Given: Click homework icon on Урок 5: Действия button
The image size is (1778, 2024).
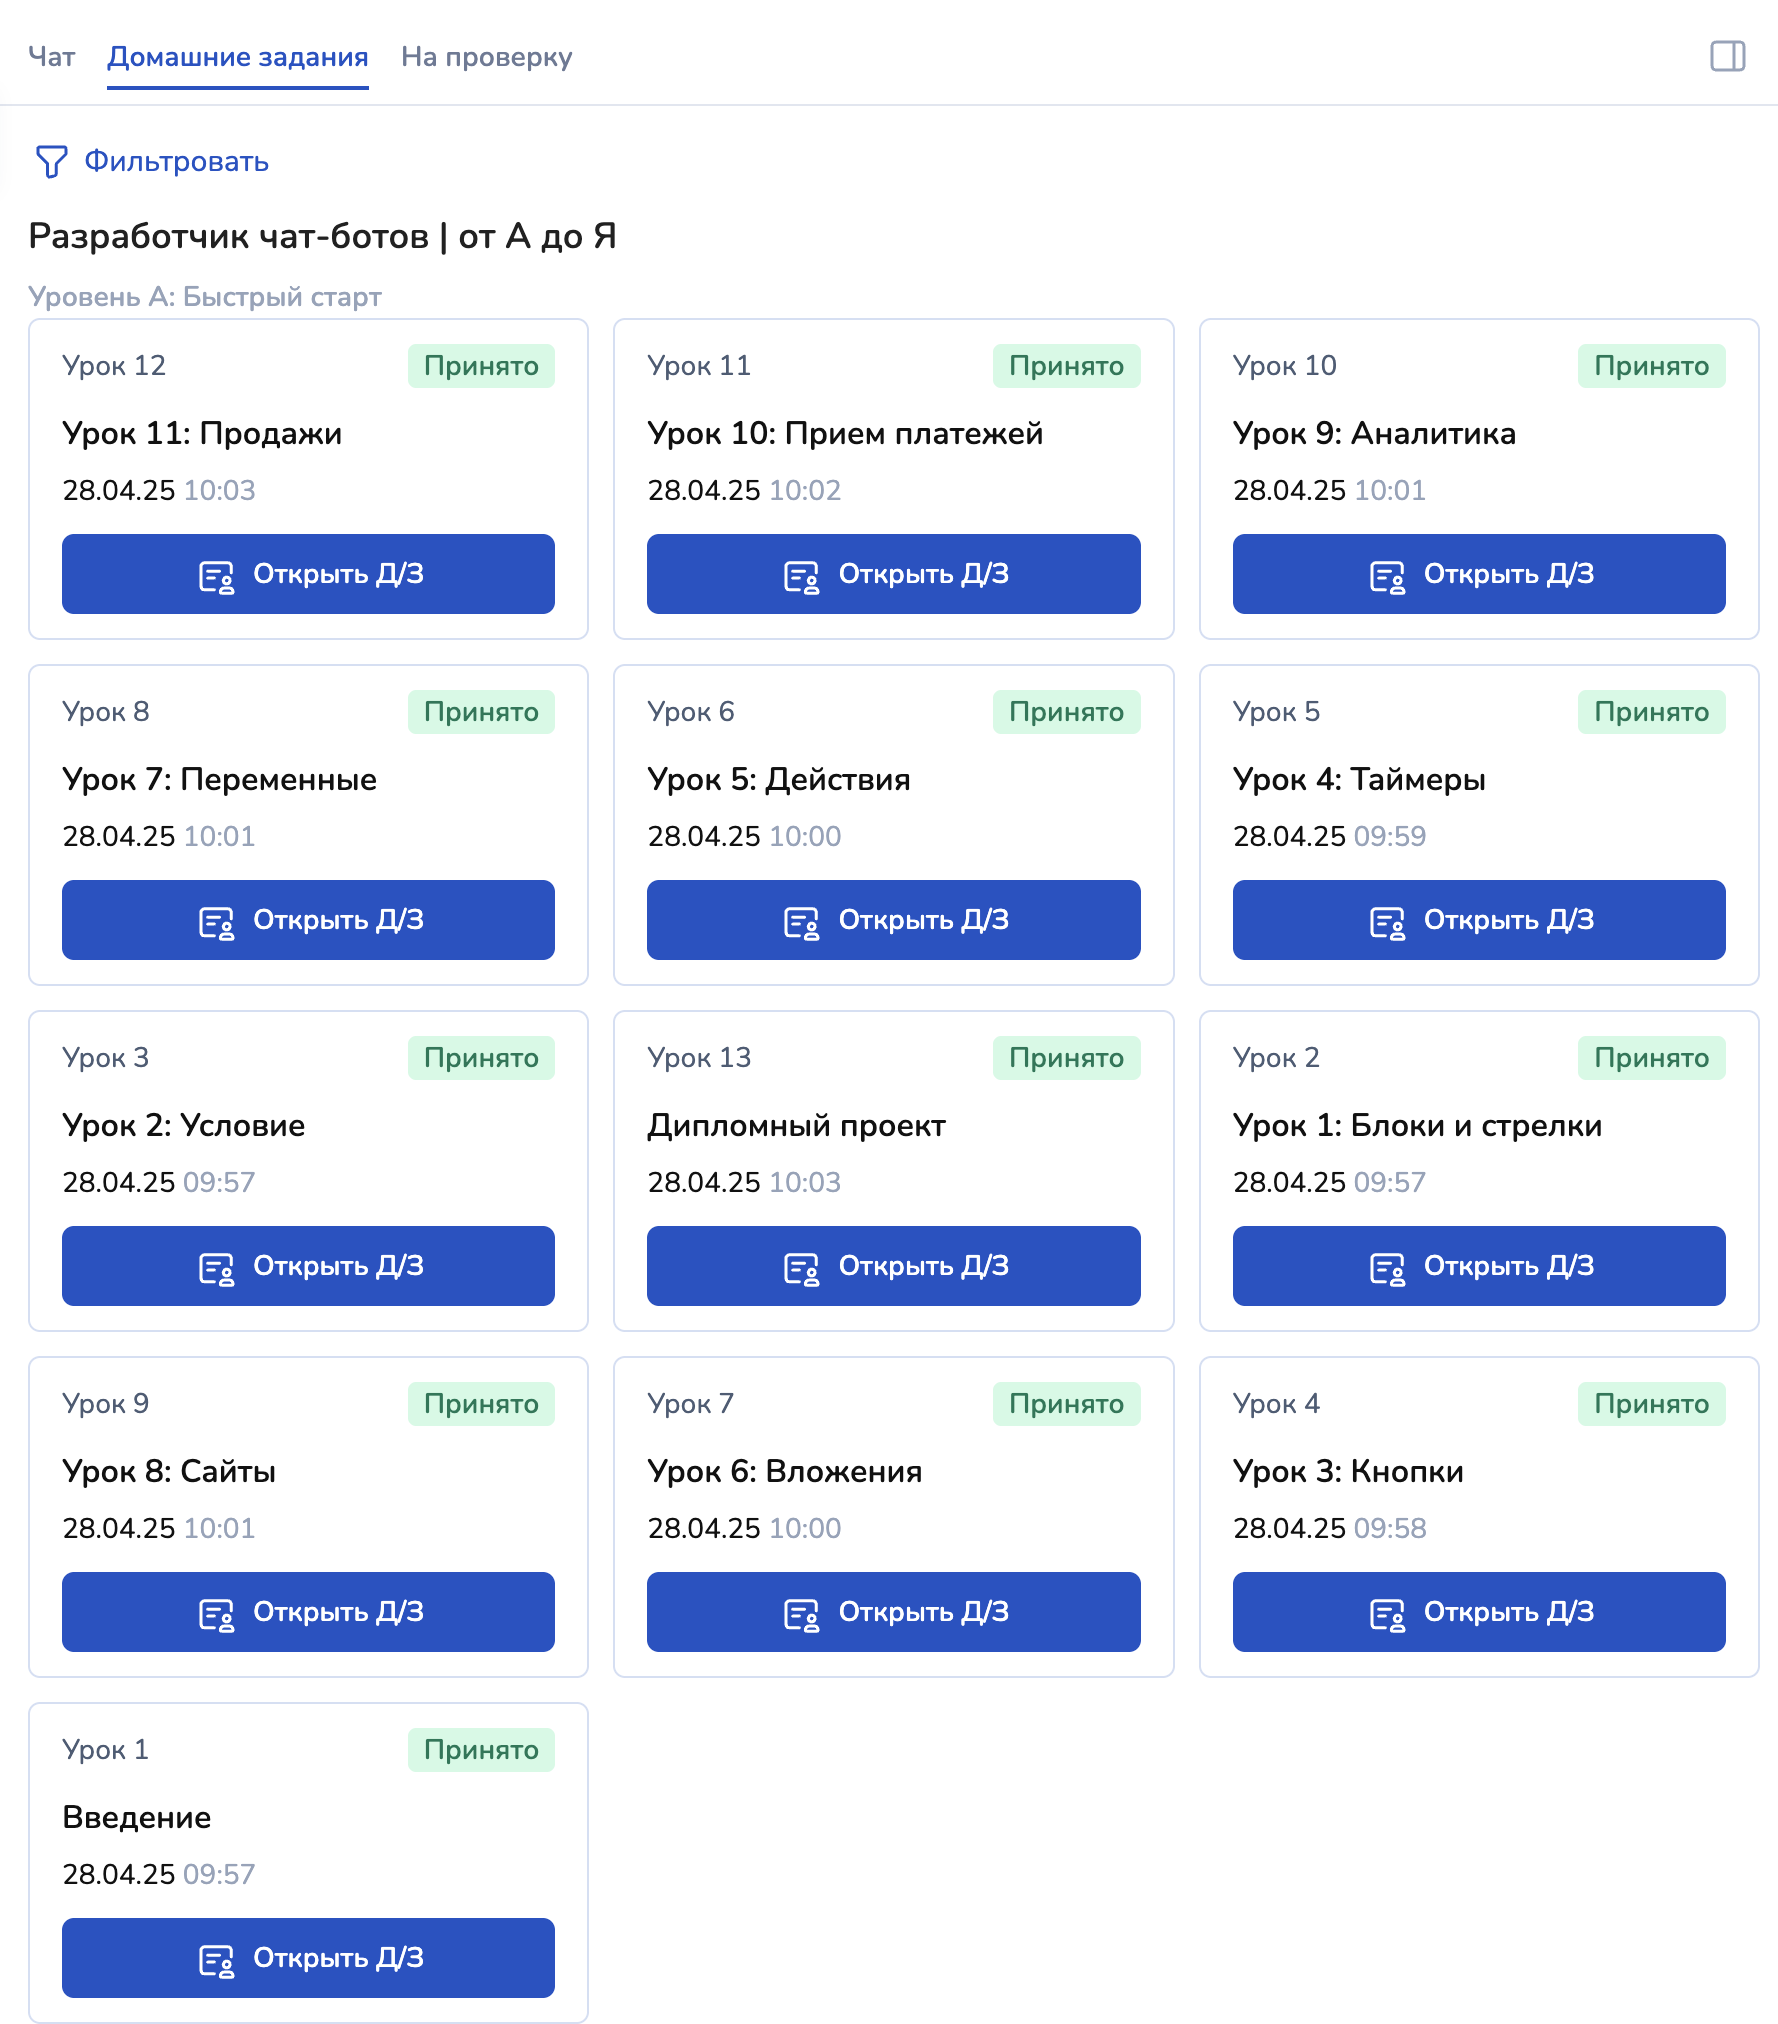Looking at the screenshot, I should tap(801, 923).
